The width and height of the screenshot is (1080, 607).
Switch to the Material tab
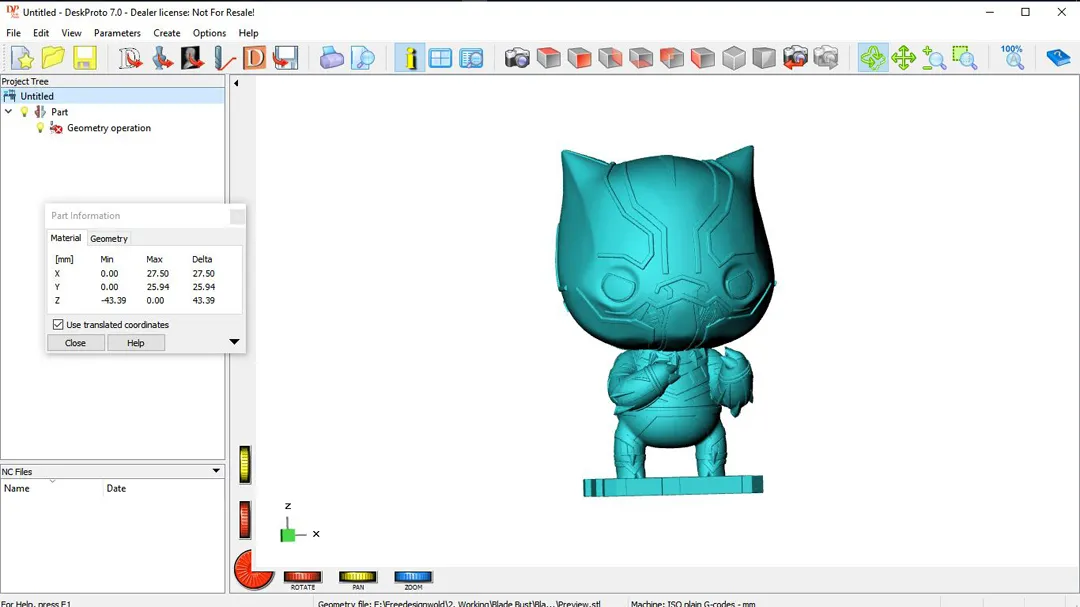tap(65, 238)
